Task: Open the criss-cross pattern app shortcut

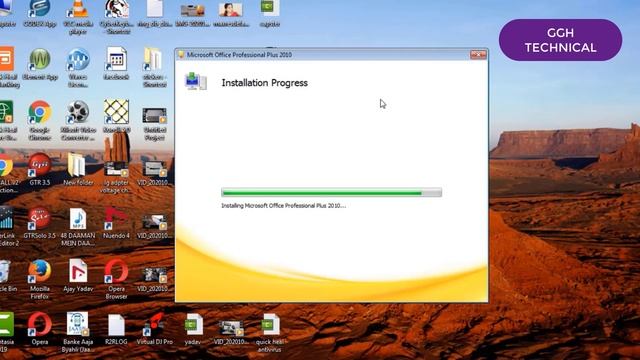Action: pyautogui.click(x=116, y=112)
